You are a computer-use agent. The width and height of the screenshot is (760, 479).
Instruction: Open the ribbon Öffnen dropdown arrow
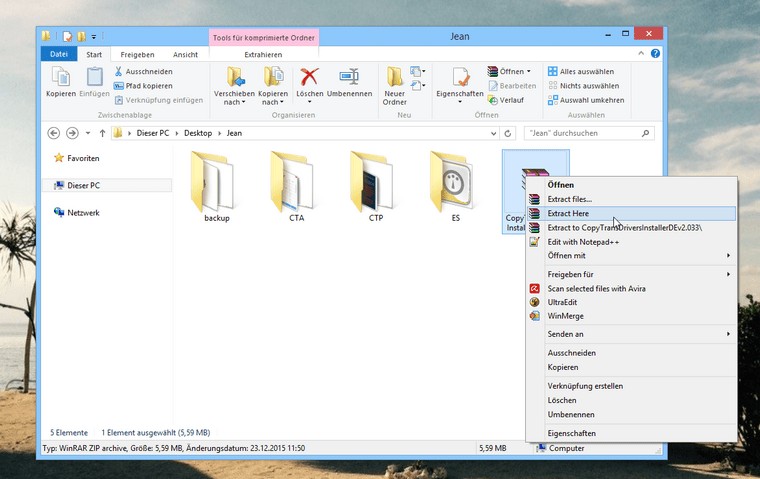click(529, 71)
